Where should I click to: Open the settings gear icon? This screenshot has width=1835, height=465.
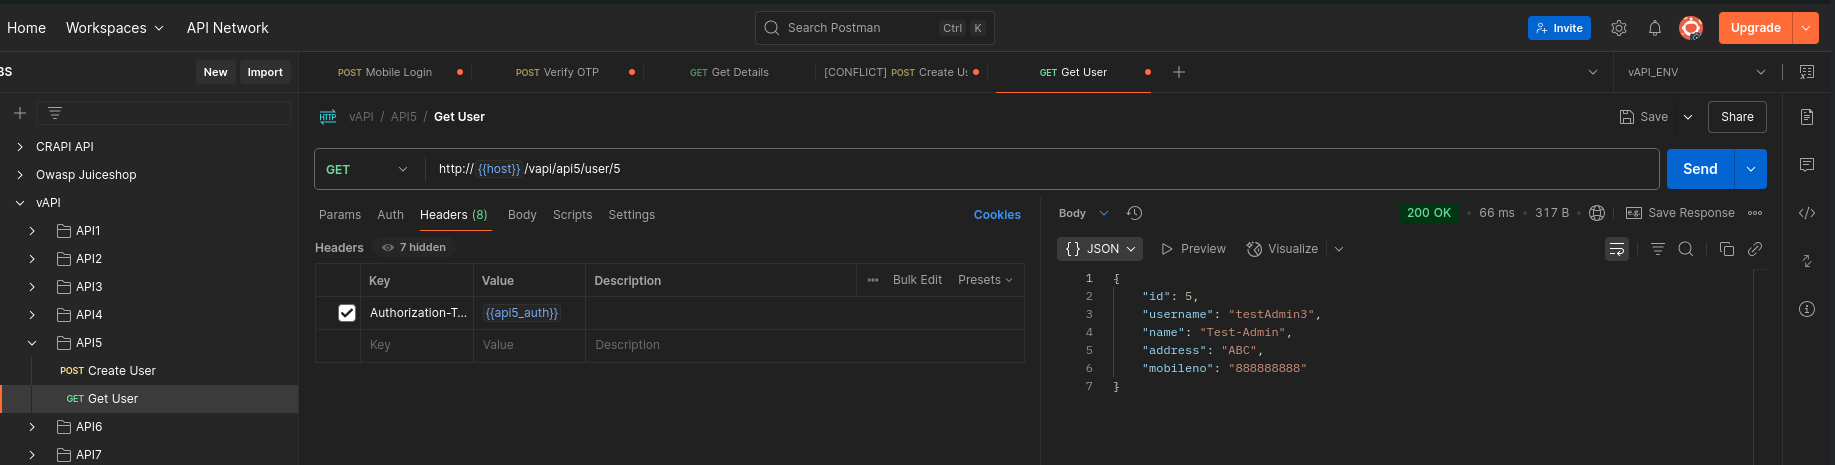click(x=1618, y=28)
